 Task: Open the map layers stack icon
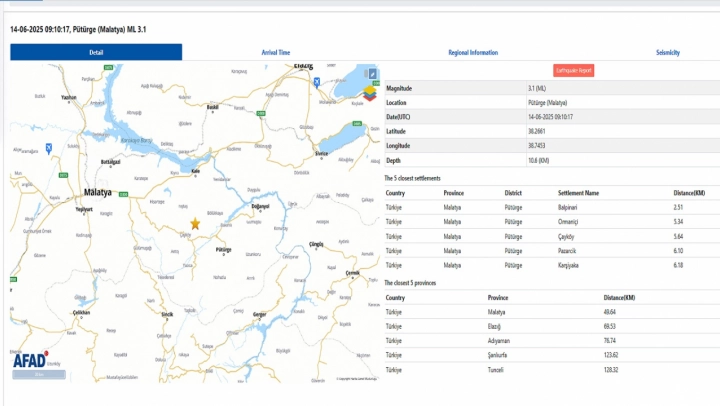coord(372,95)
